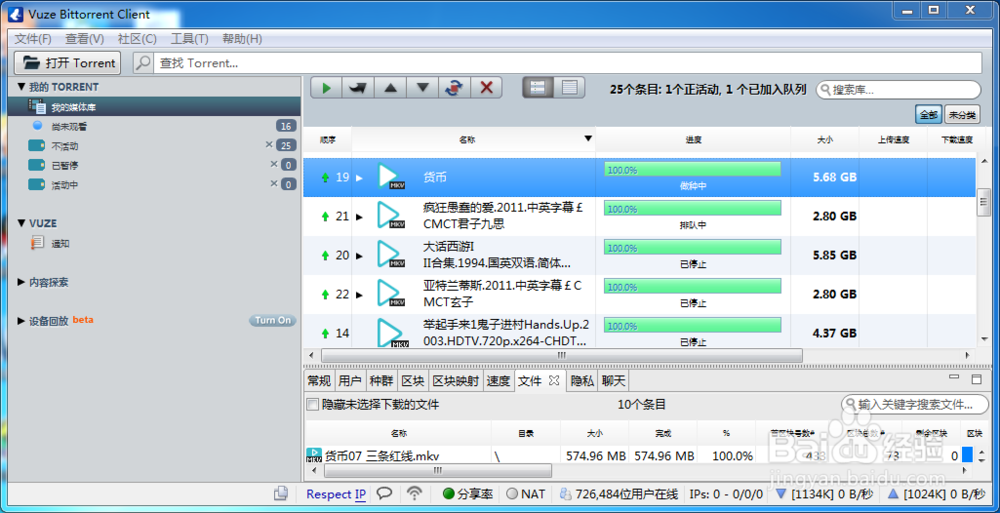The height and width of the screenshot is (513, 1000).
Task: Click the green start torrent toolbar icon
Action: pos(327,88)
